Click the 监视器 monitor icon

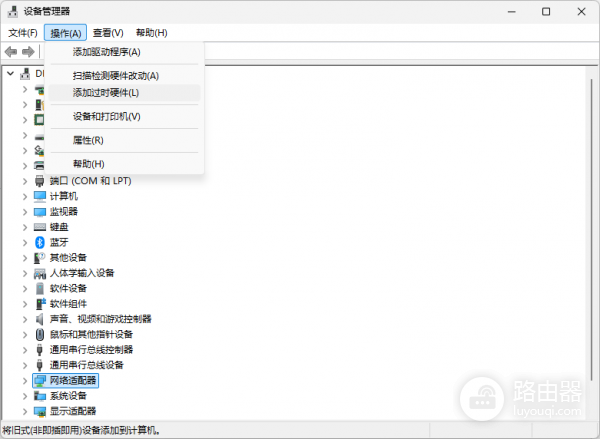(x=40, y=212)
